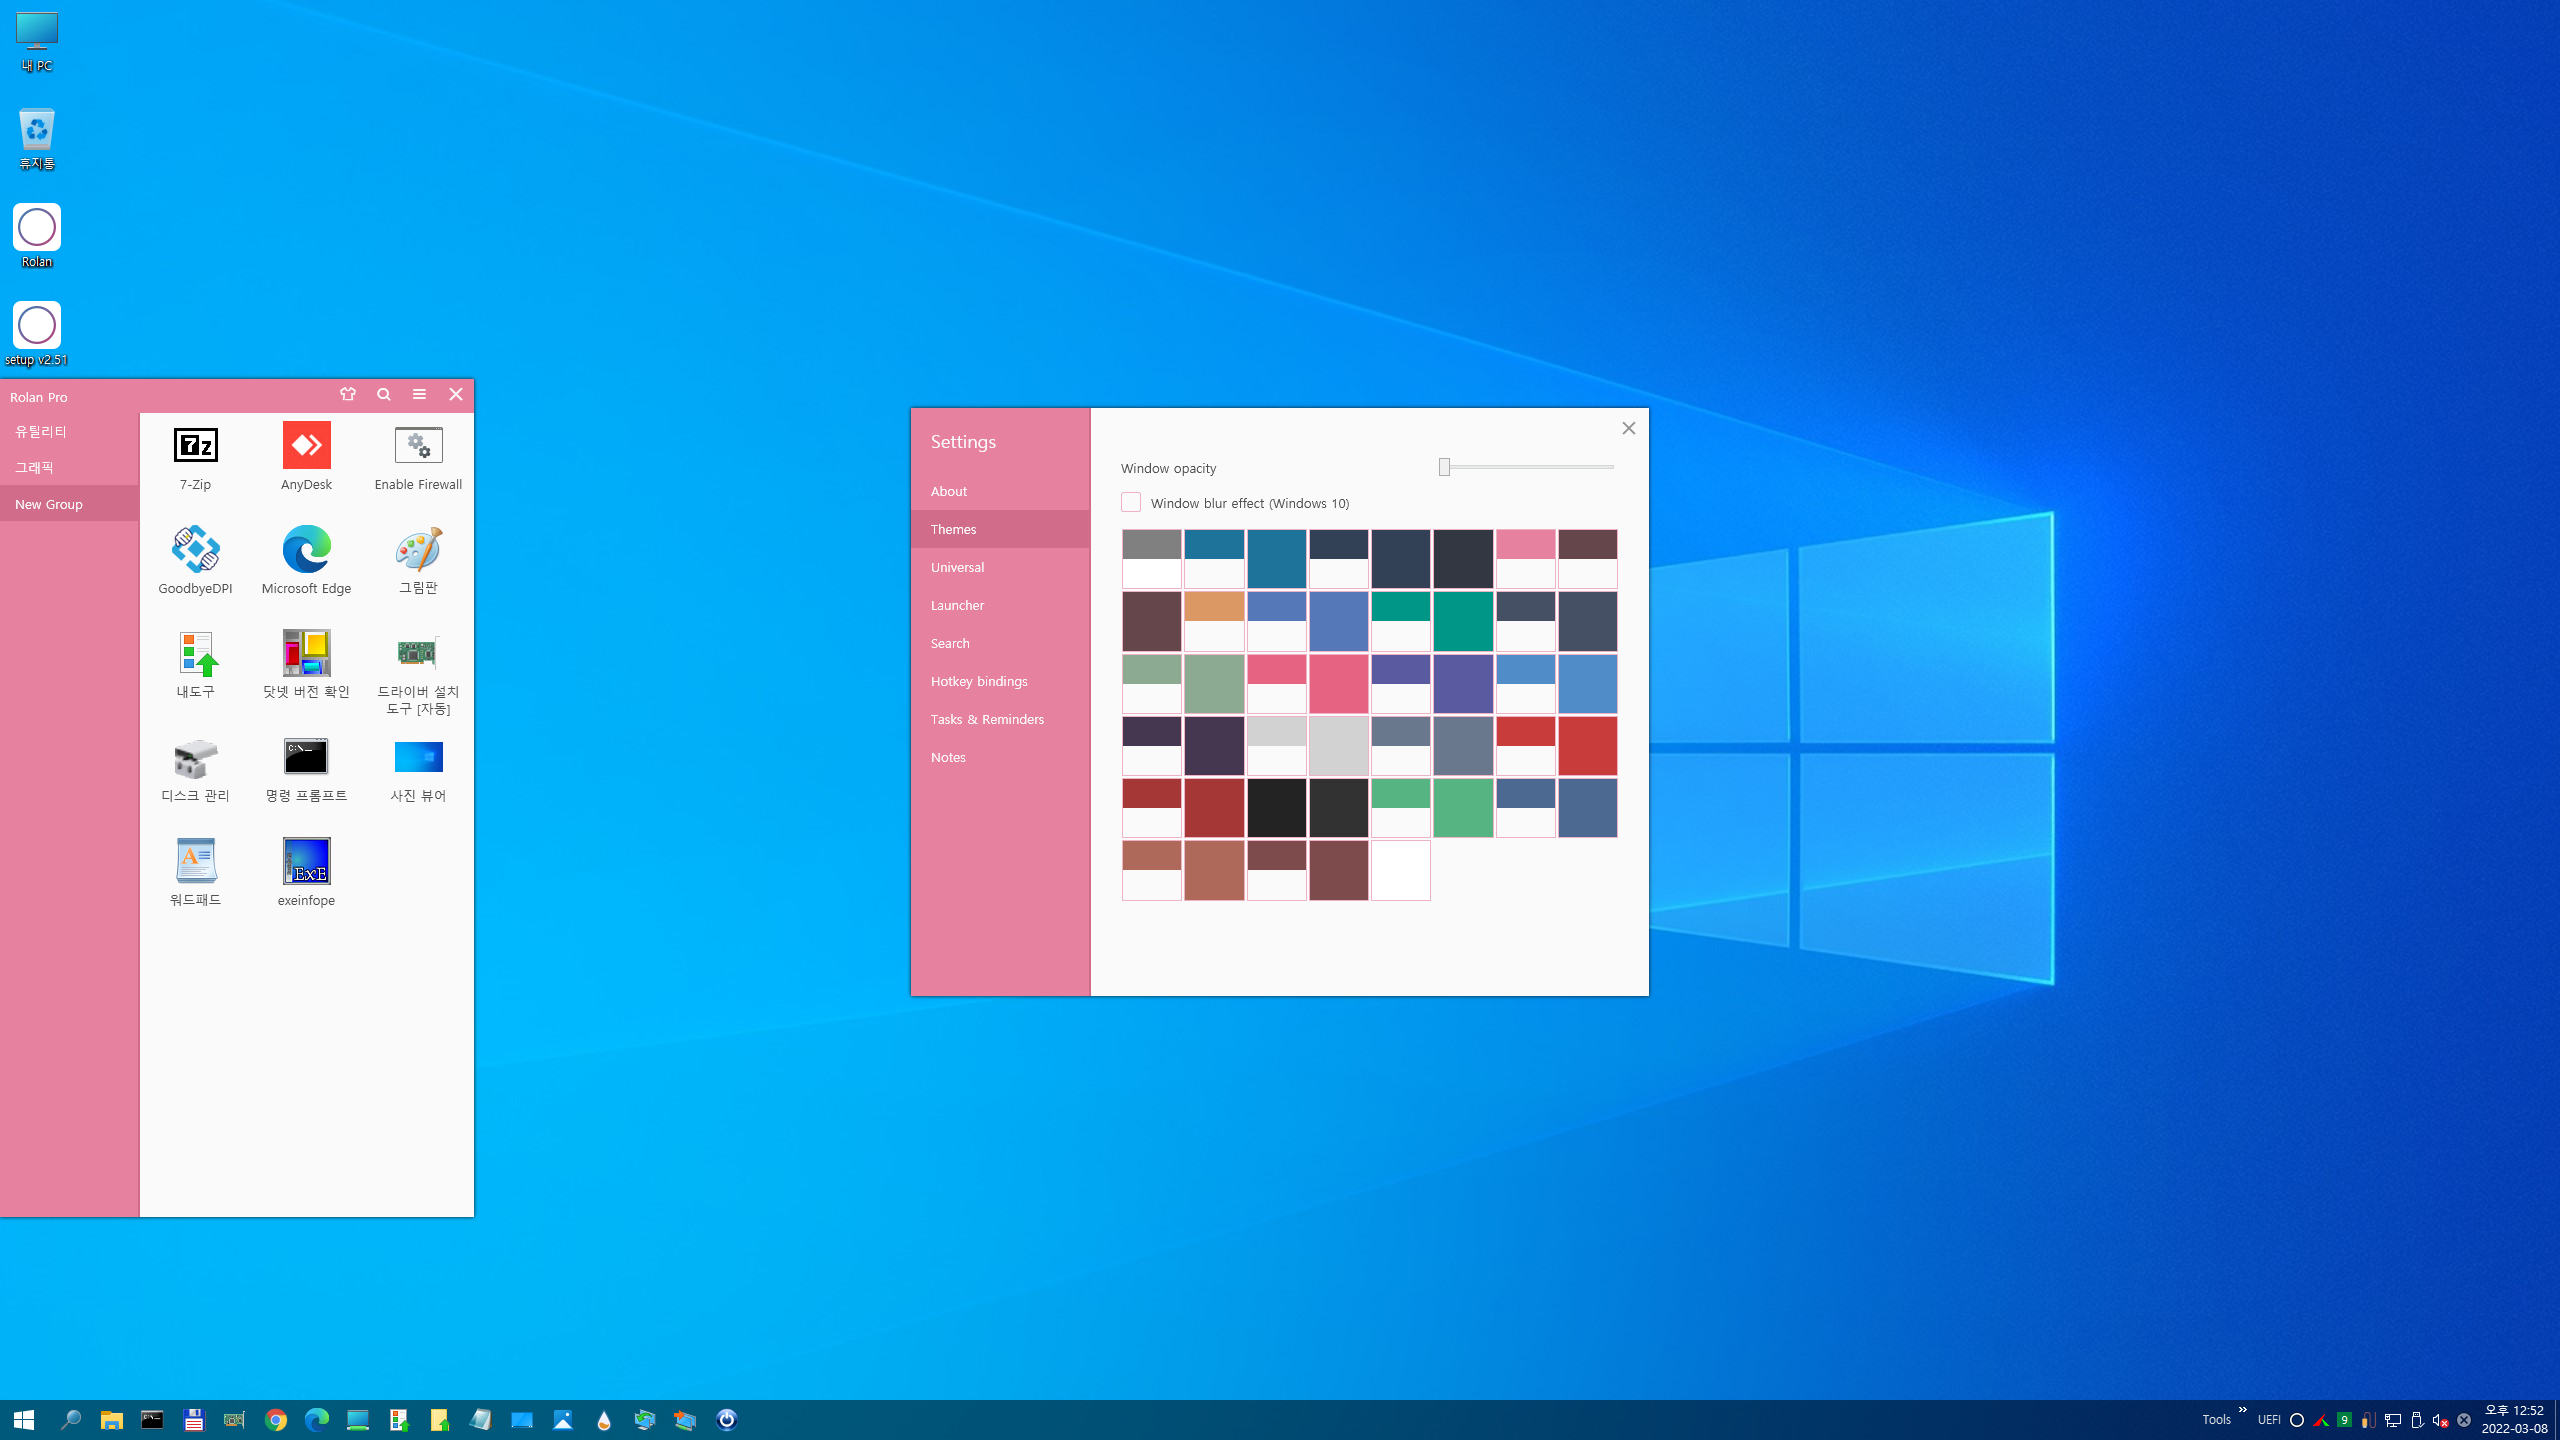Pick the gray theme swatch in first row
This screenshot has width=2560, height=1440.
(1152, 559)
